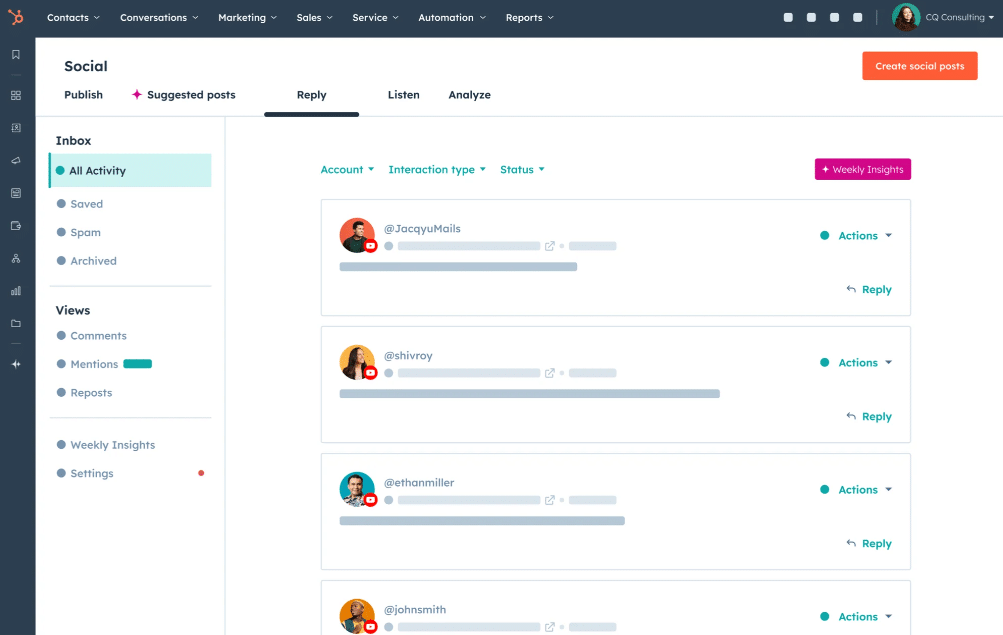The width and height of the screenshot is (1003, 635).
Task: Open the Account filter dropdown
Action: 347,169
